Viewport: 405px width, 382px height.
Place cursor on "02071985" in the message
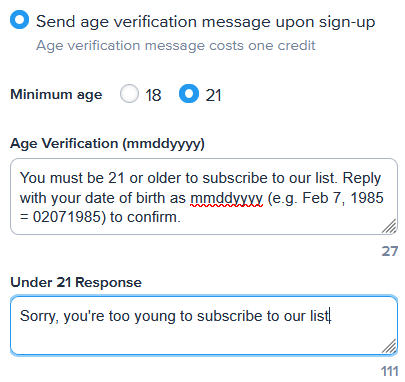coord(69,217)
